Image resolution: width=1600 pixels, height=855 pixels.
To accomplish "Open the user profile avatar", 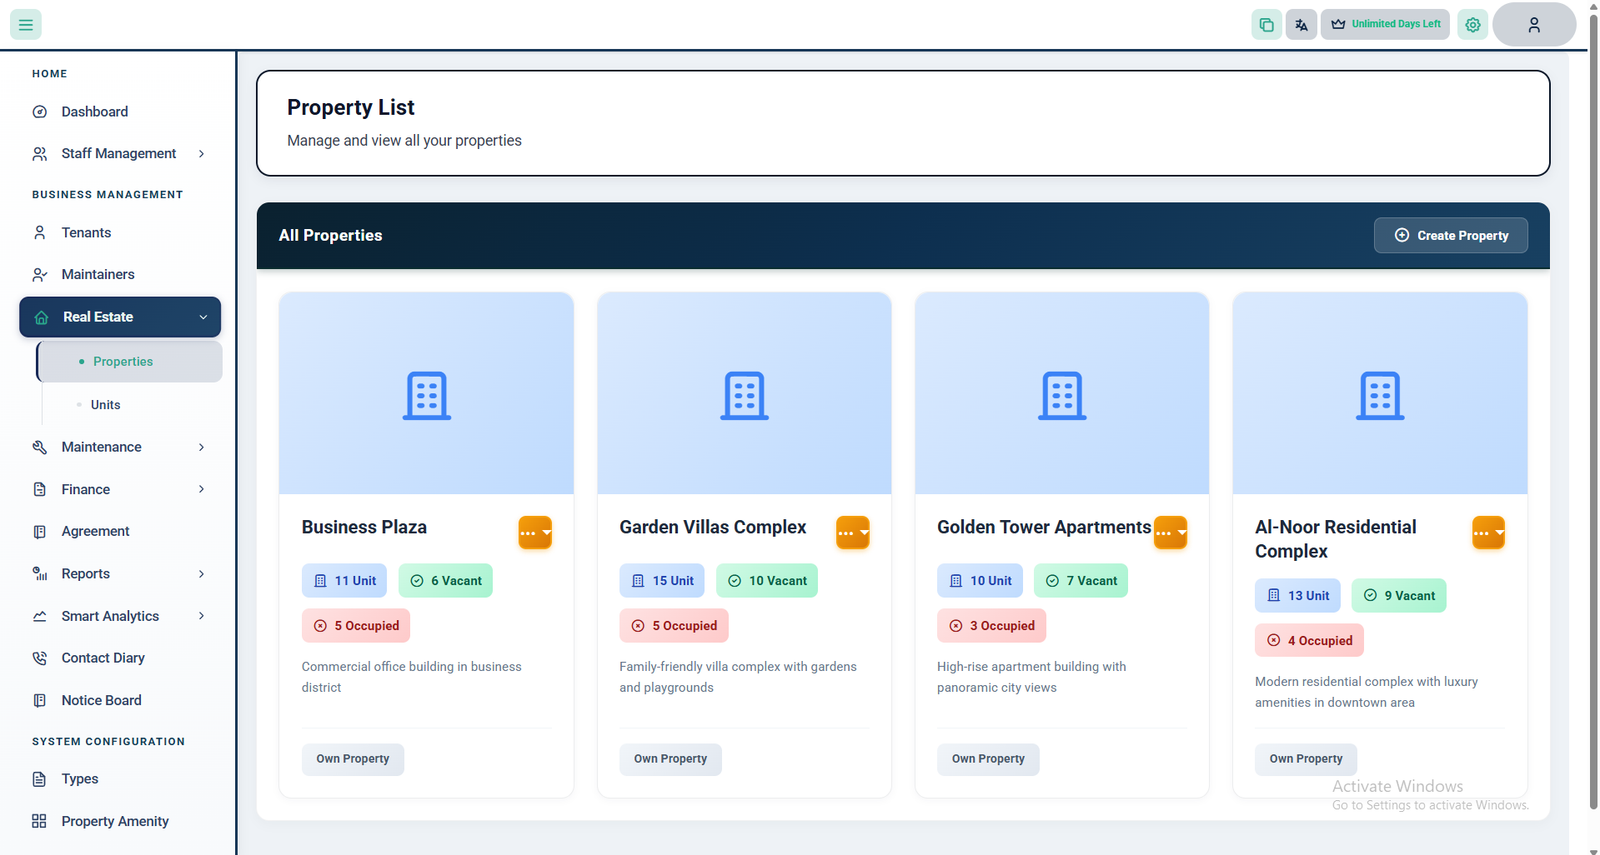I will tap(1534, 24).
